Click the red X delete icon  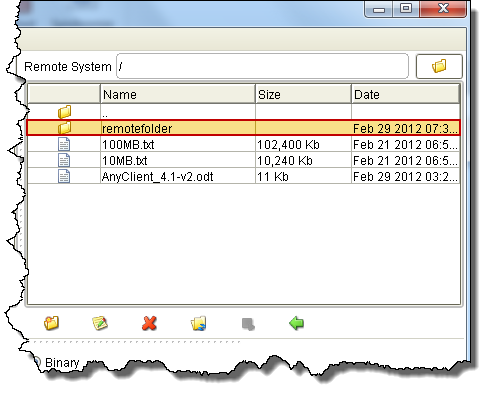pos(149,323)
